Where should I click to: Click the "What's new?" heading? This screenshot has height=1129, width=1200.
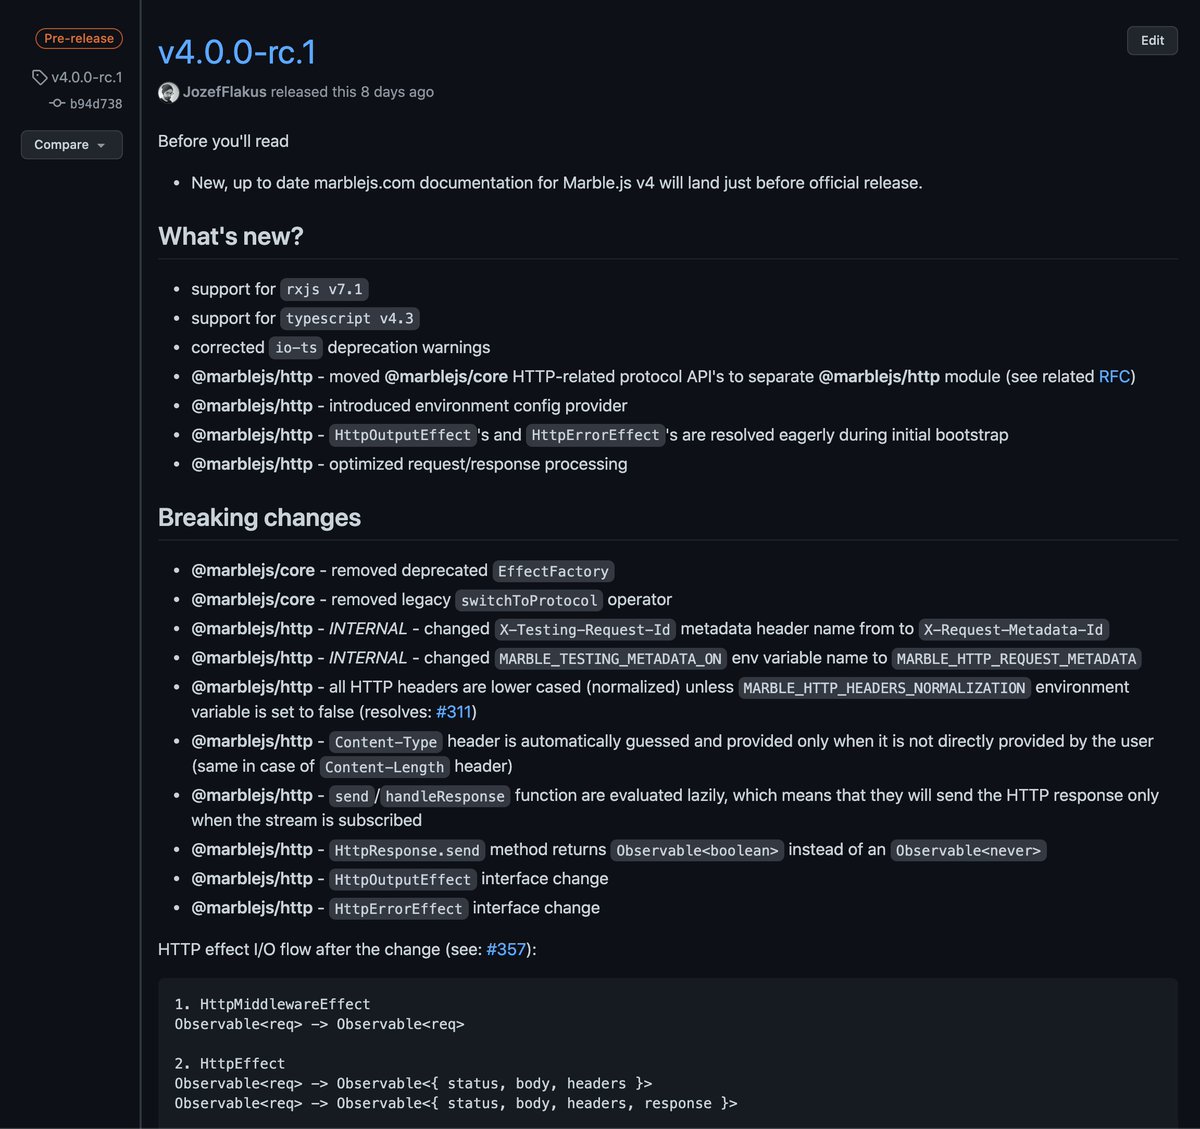pyautogui.click(x=231, y=236)
